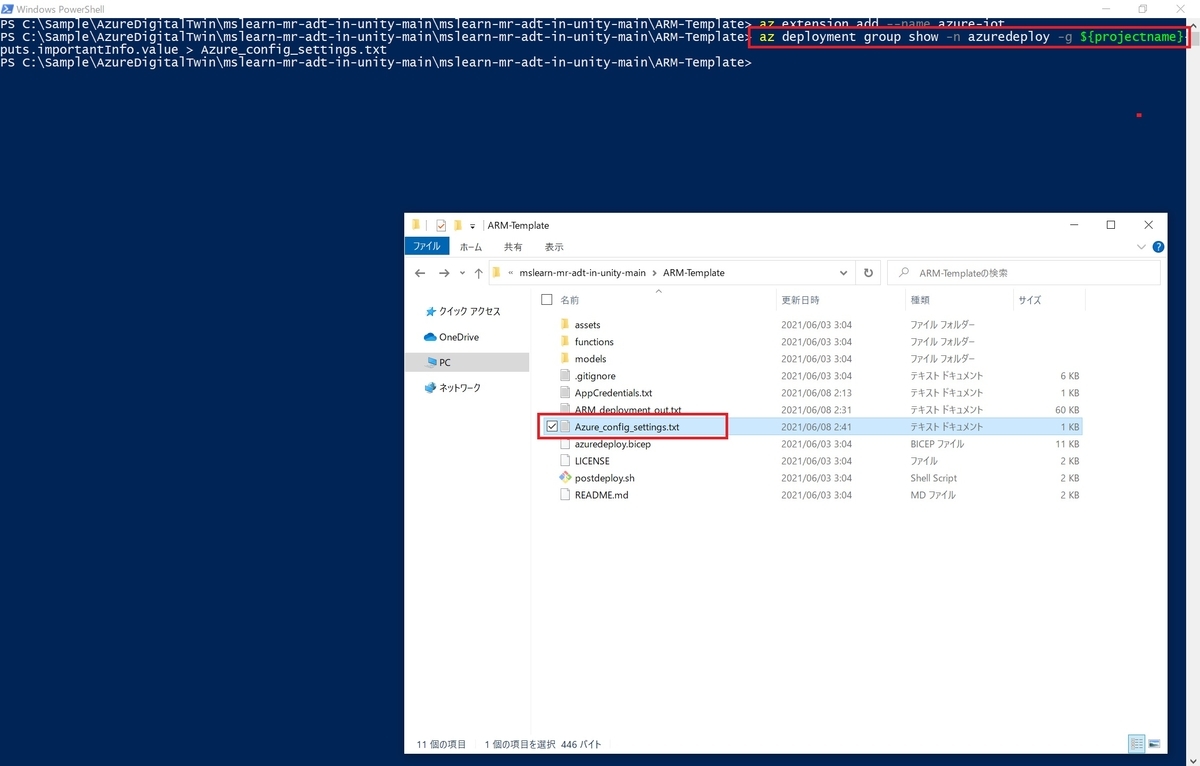Sort by the 名前 column header
Viewport: 1200px width, 766px height.
pos(569,299)
